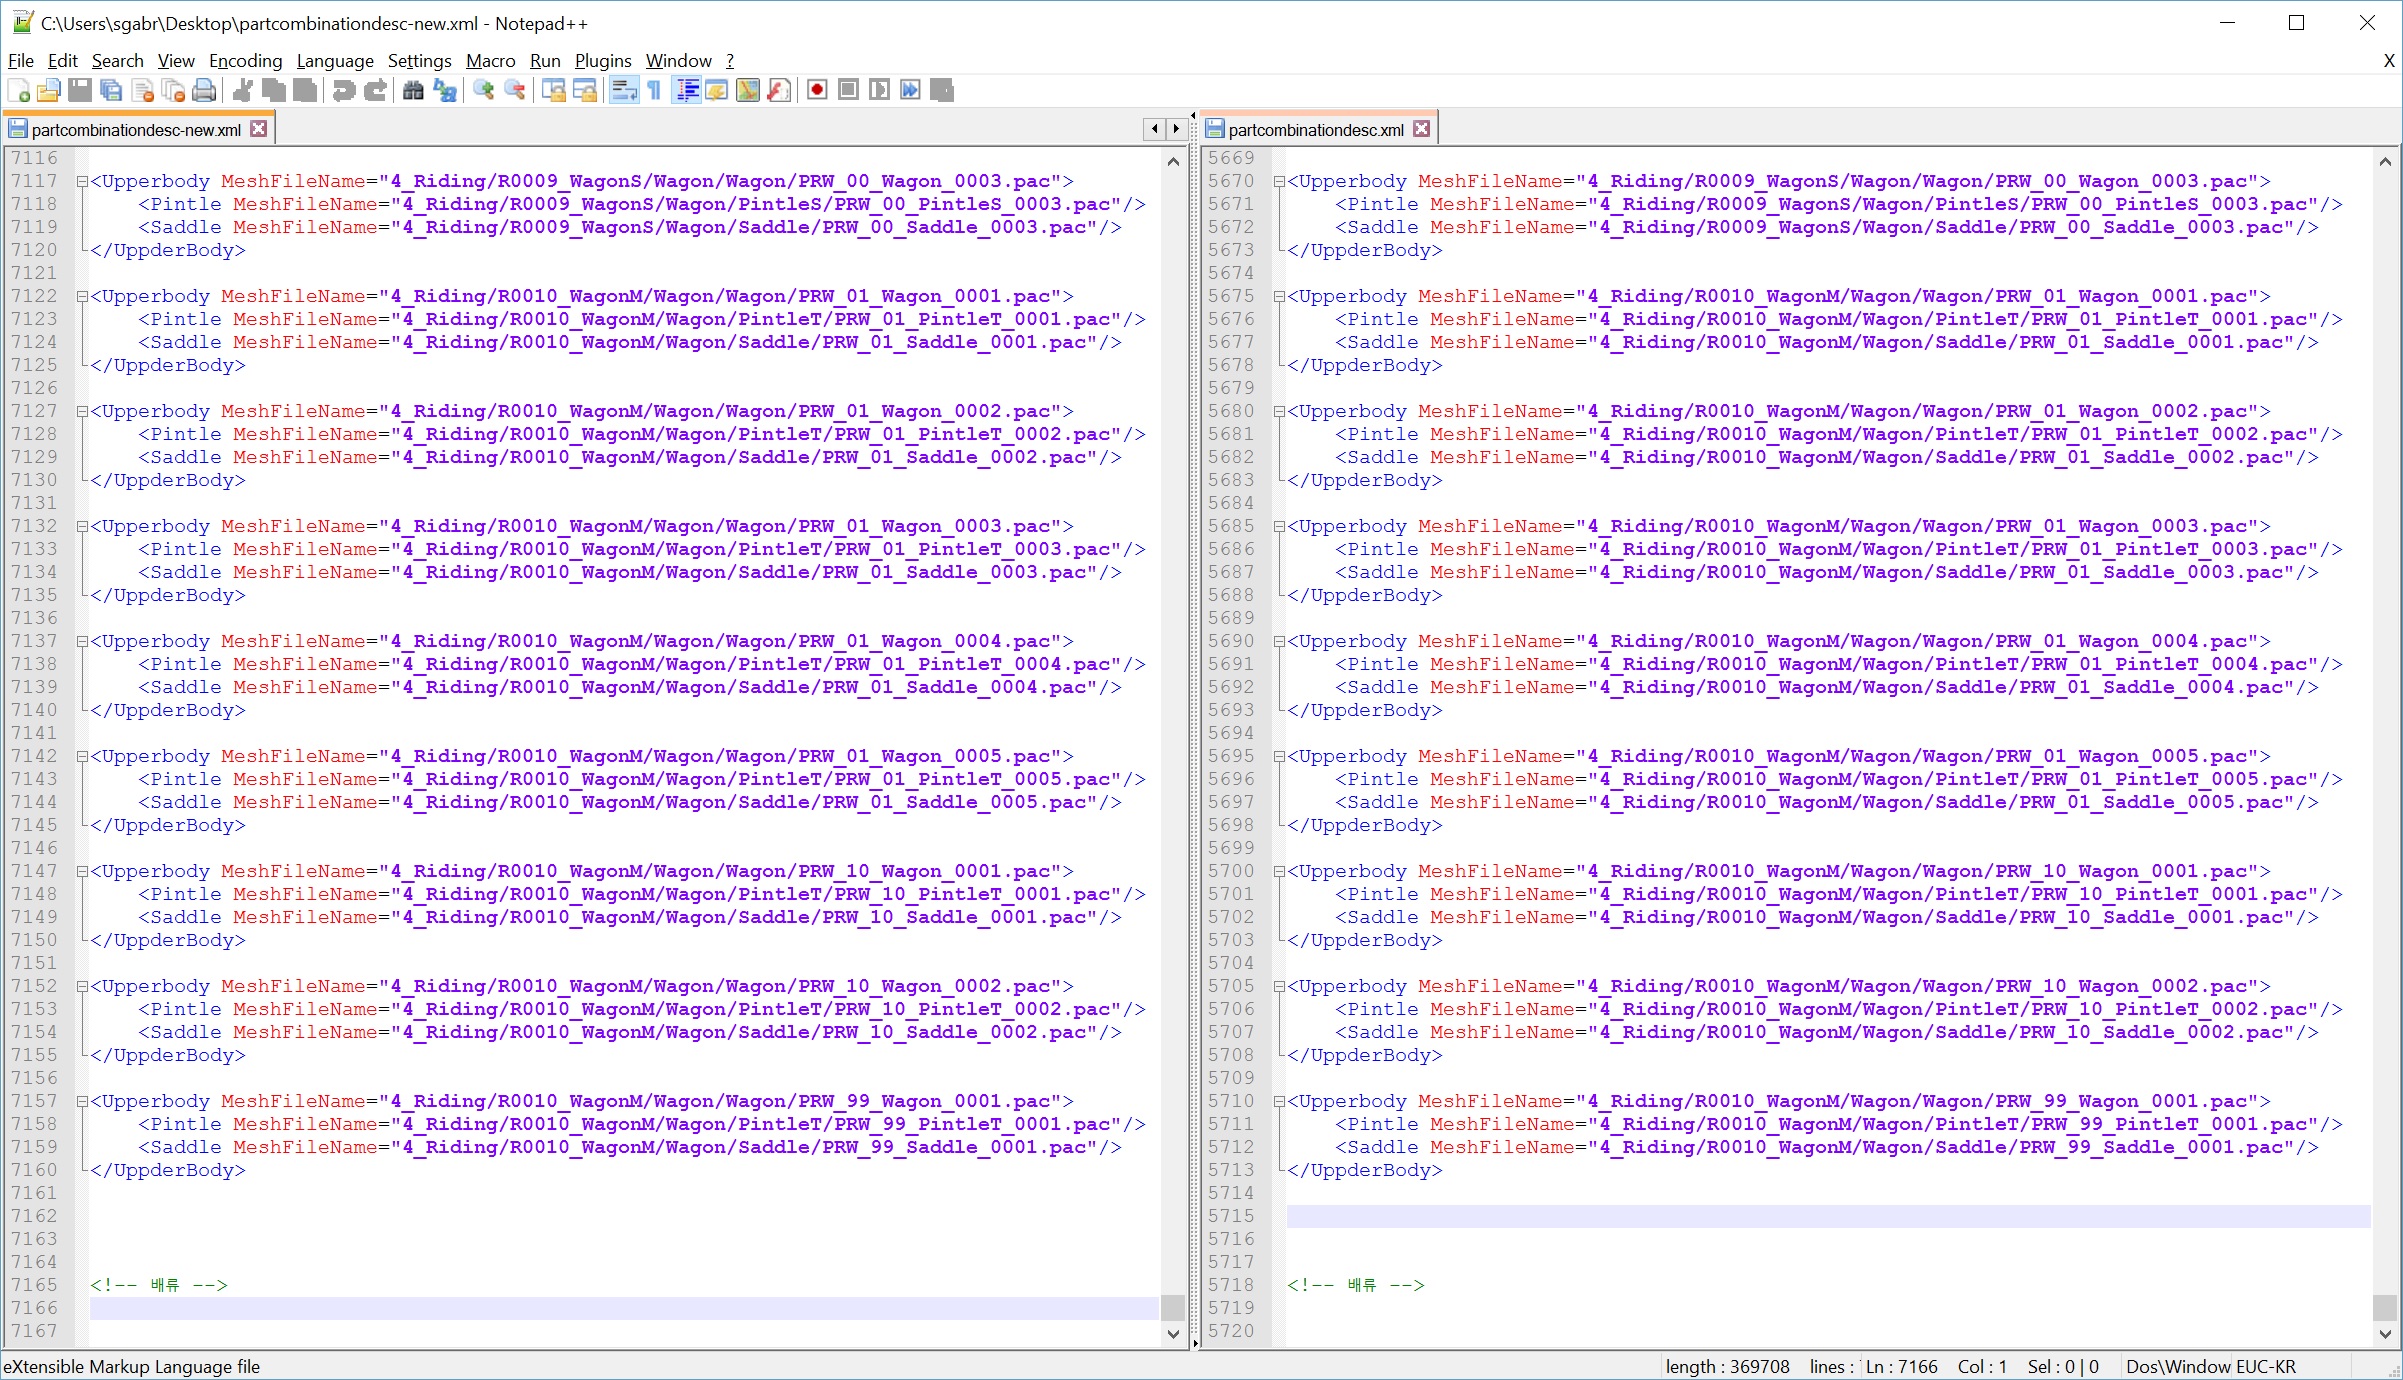
Task: Click the Run macro multiple times icon
Action: (x=910, y=91)
